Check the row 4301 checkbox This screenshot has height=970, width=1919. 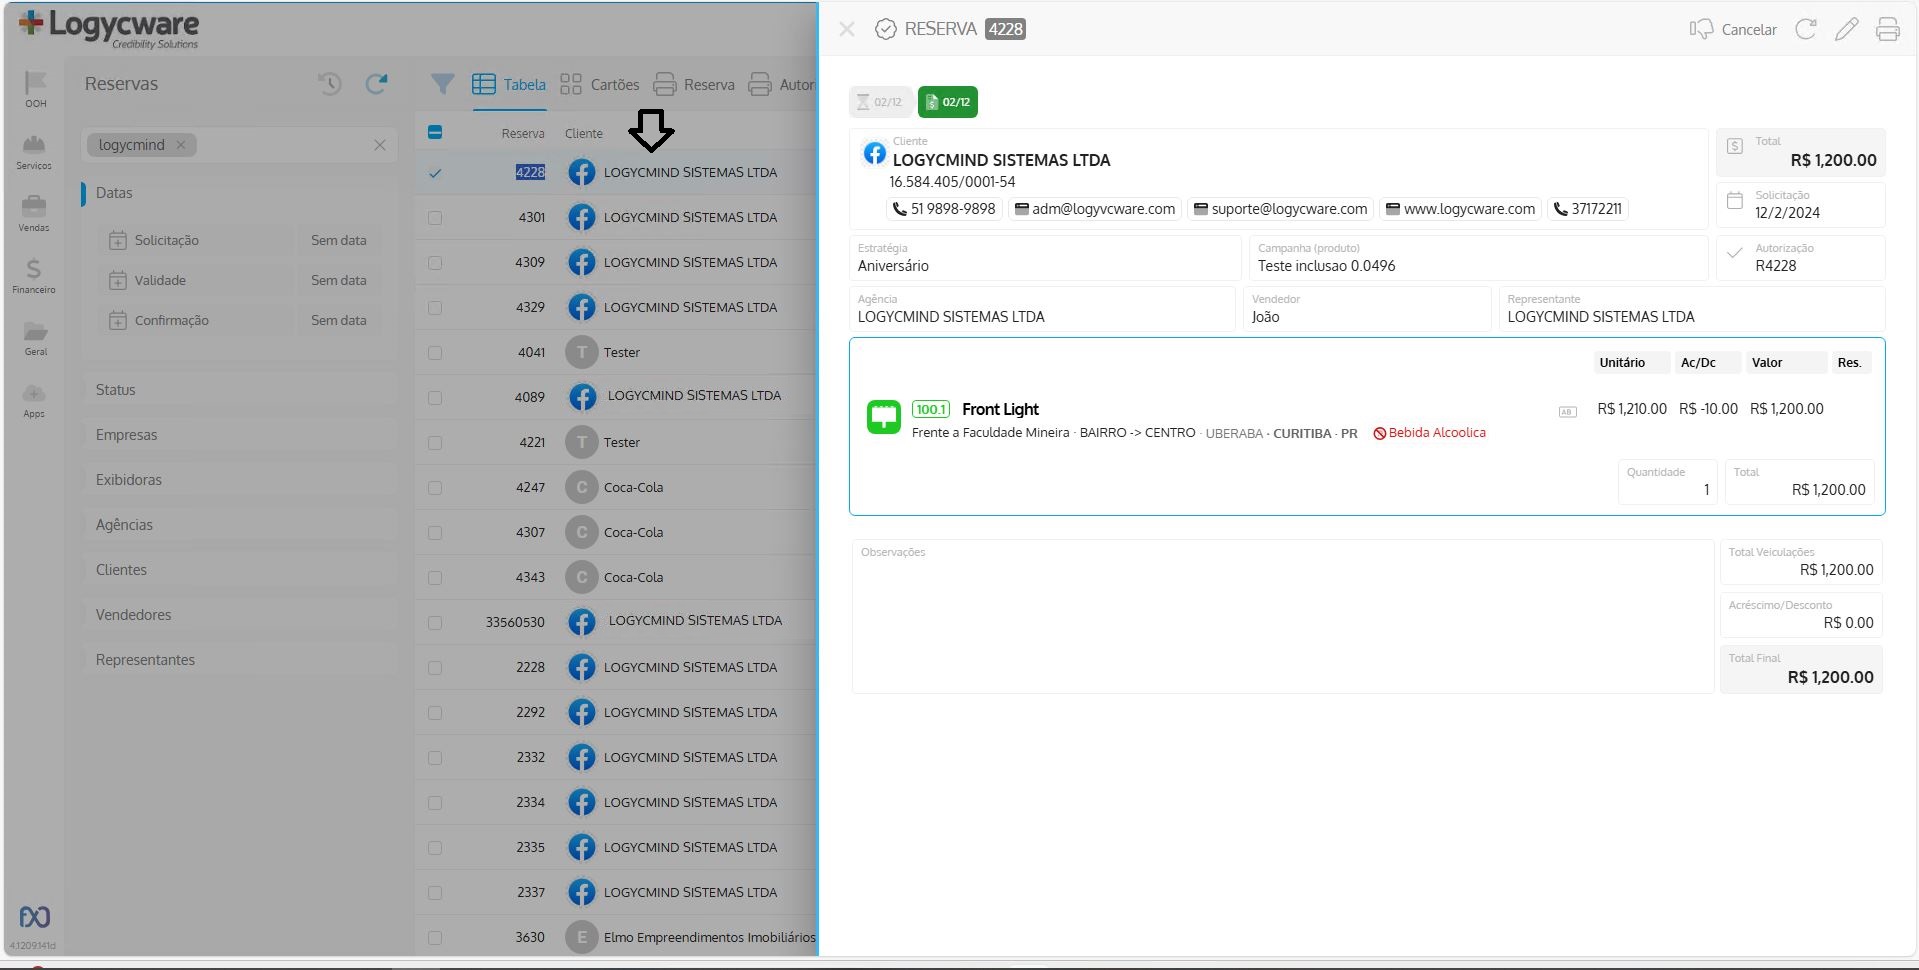click(435, 218)
